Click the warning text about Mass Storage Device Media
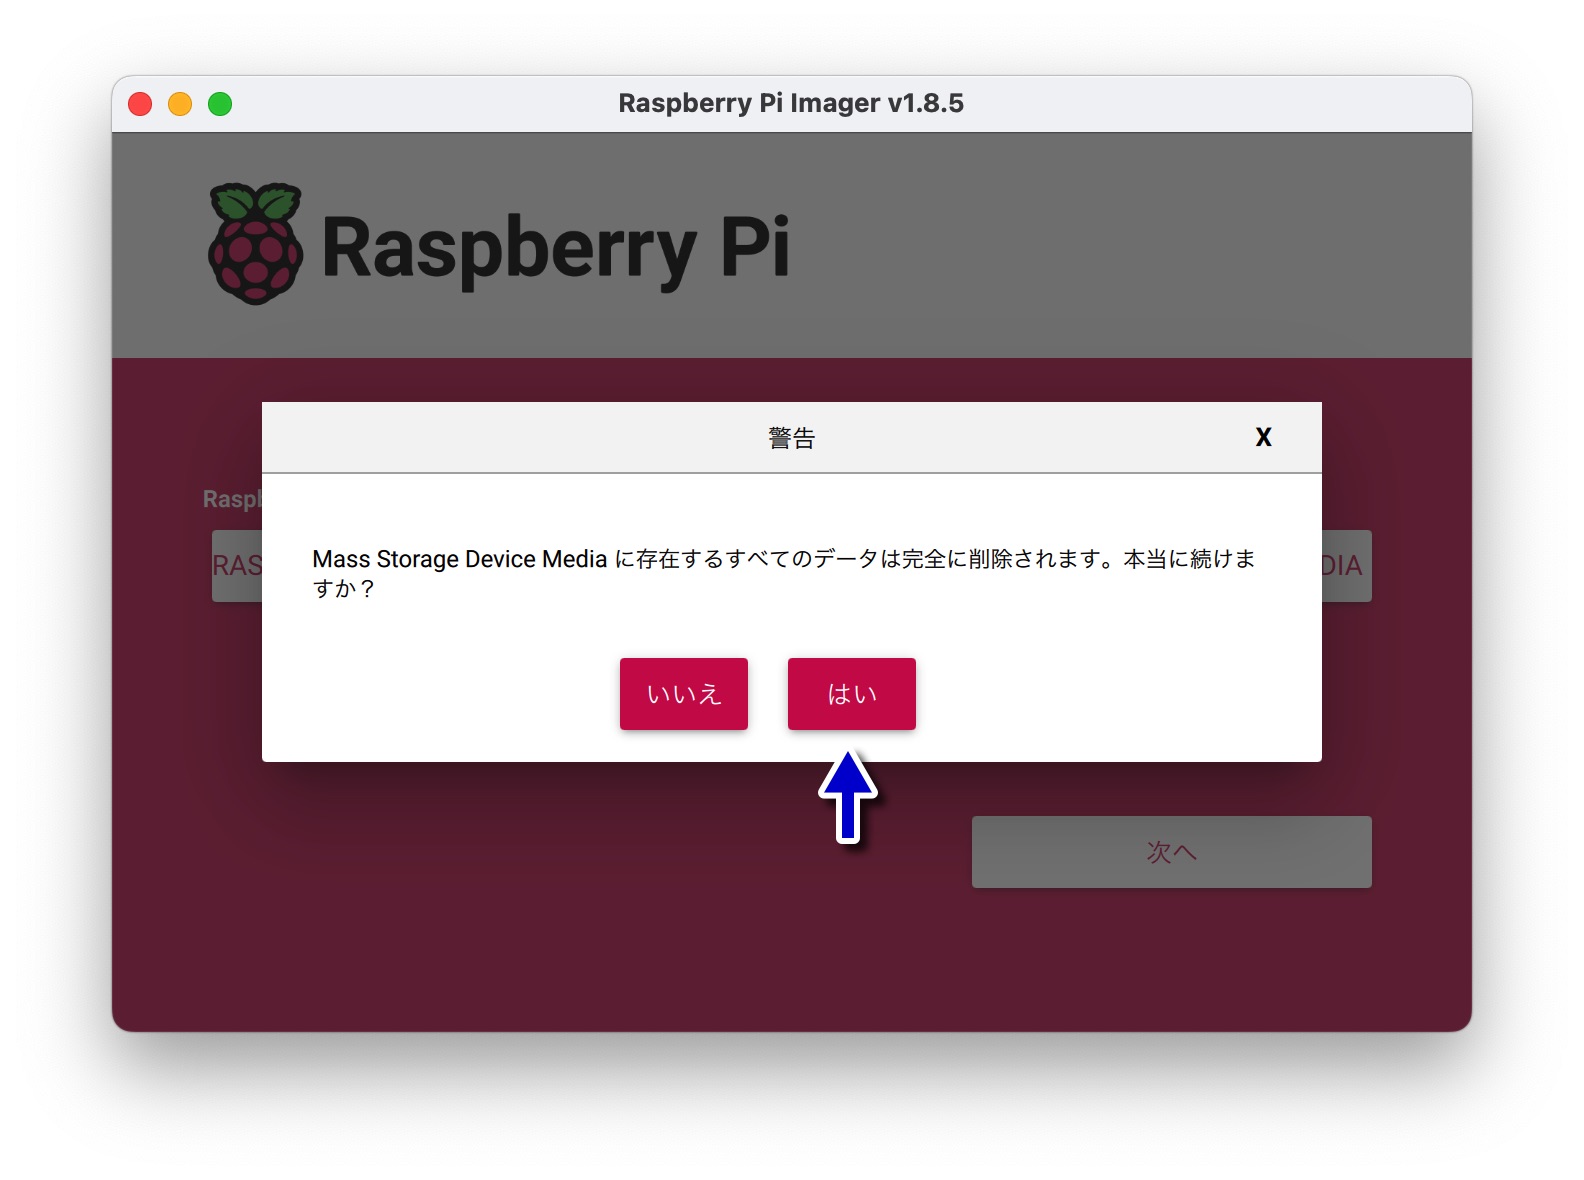 (784, 573)
